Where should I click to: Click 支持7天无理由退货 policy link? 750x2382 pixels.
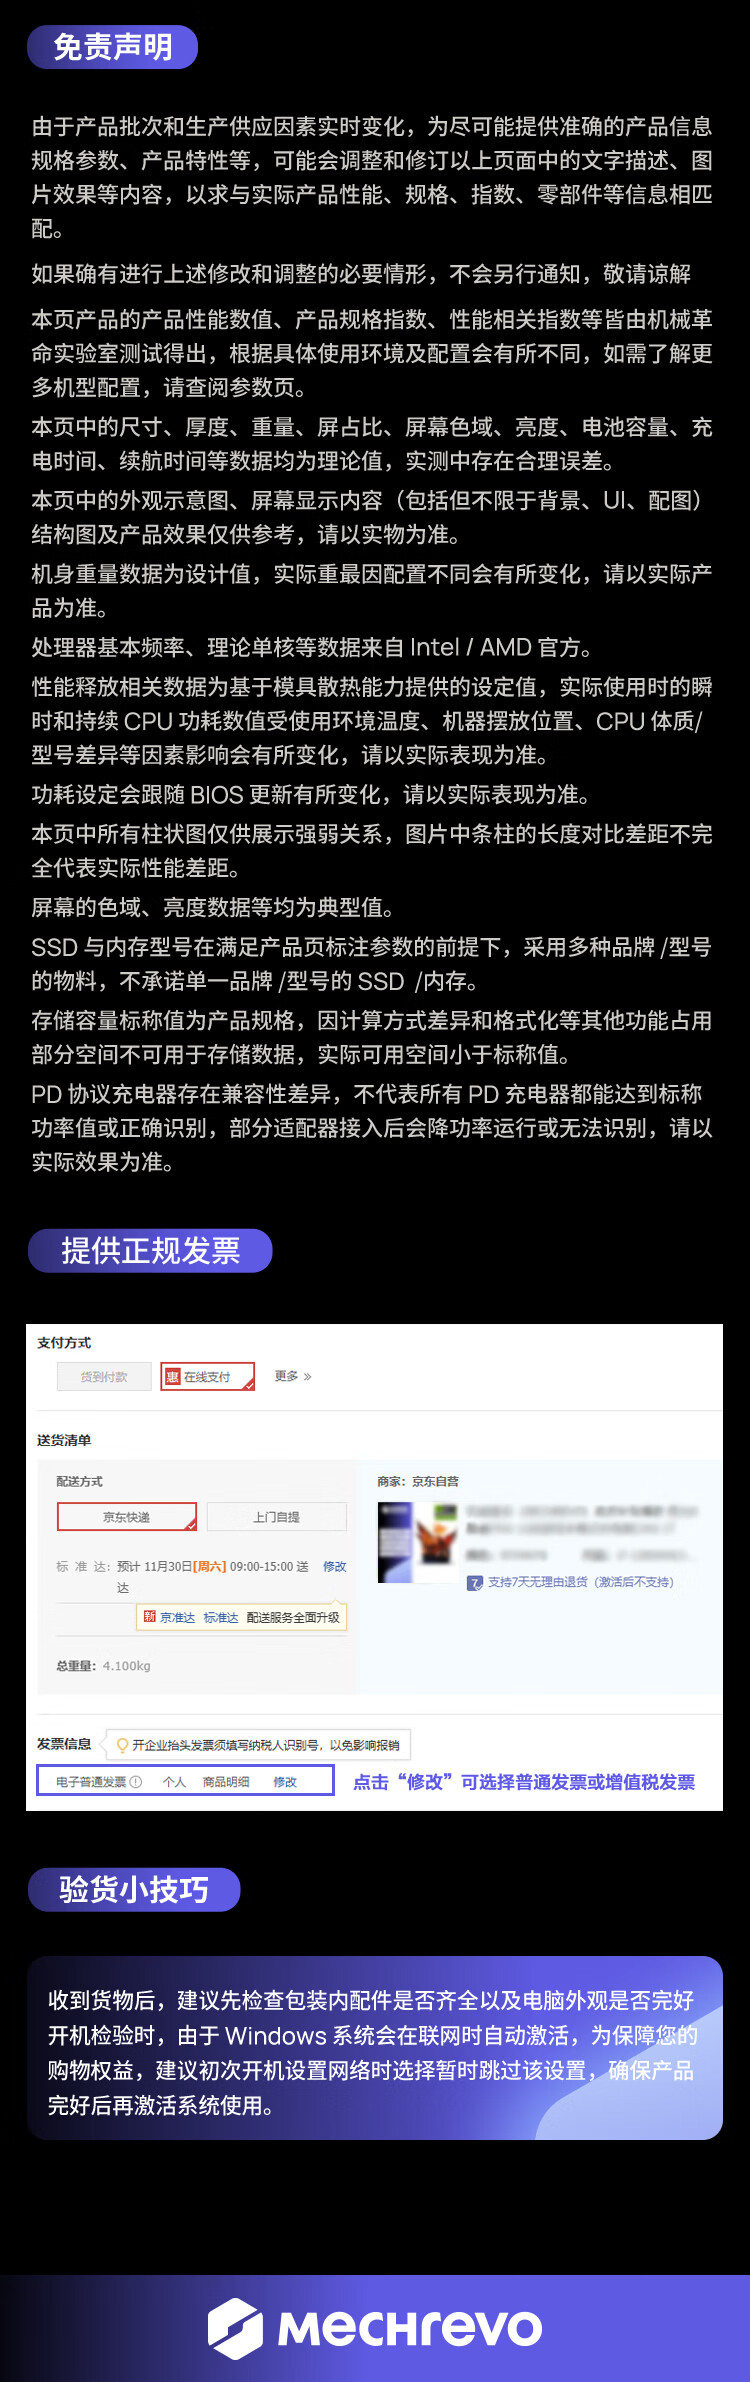(x=580, y=1582)
